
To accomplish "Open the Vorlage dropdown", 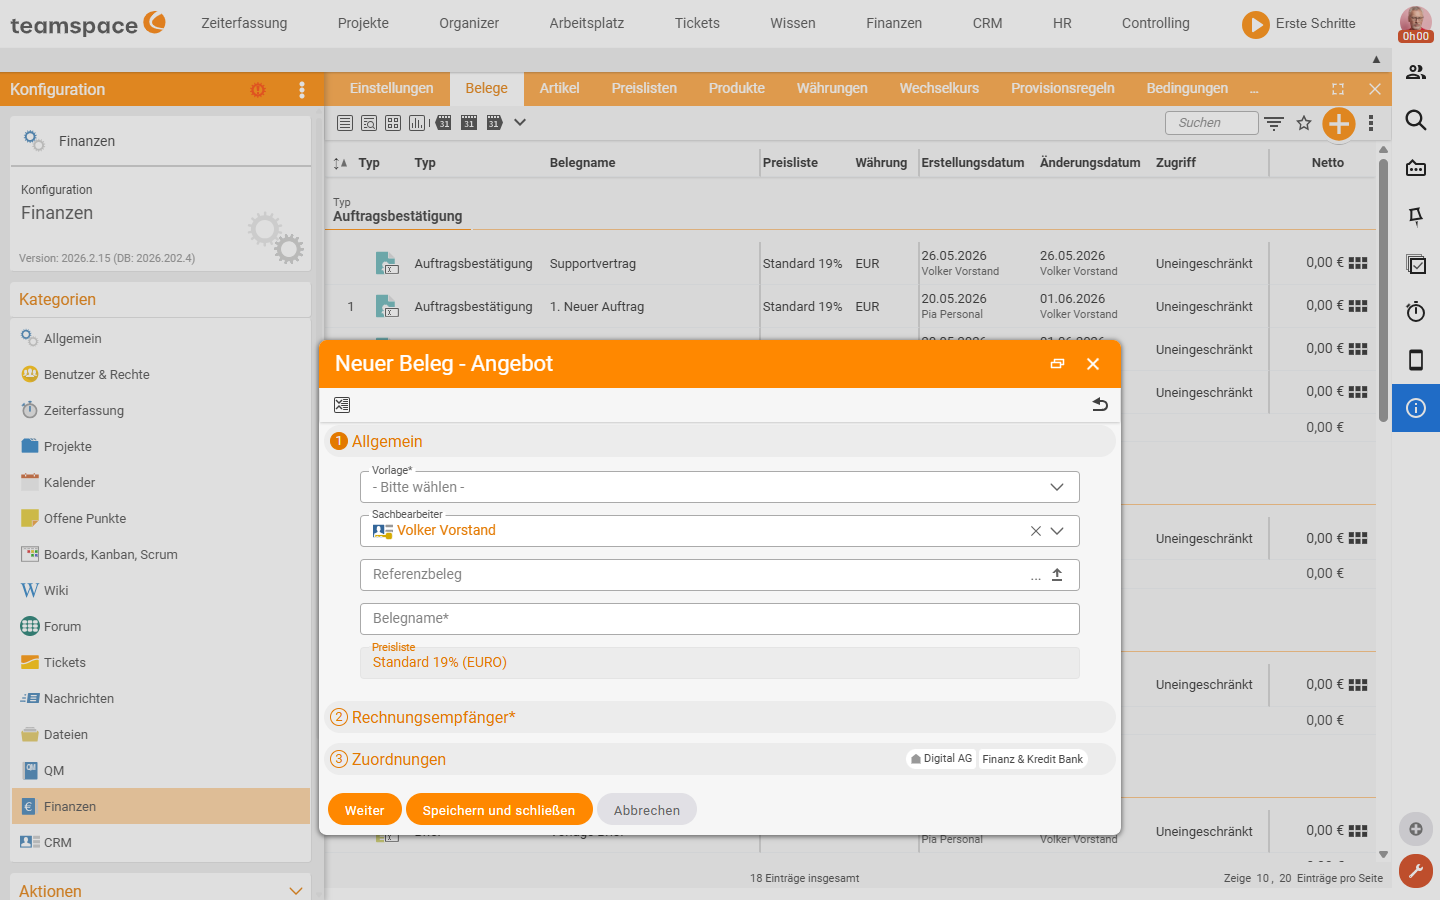I will click(x=720, y=487).
